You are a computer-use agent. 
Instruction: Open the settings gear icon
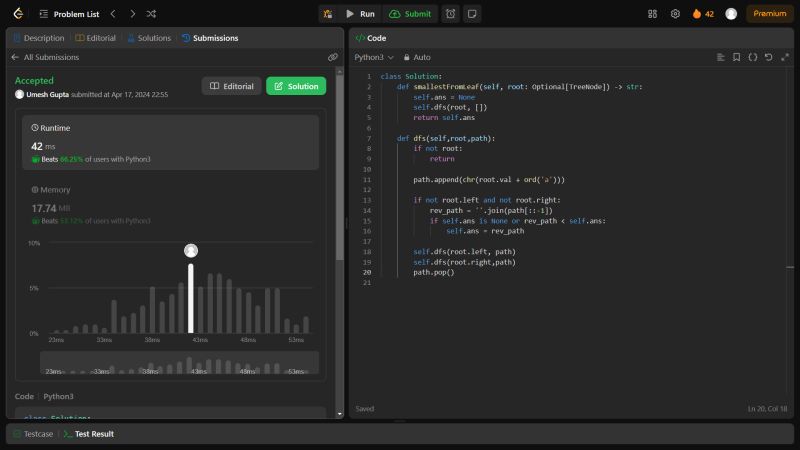pos(675,14)
